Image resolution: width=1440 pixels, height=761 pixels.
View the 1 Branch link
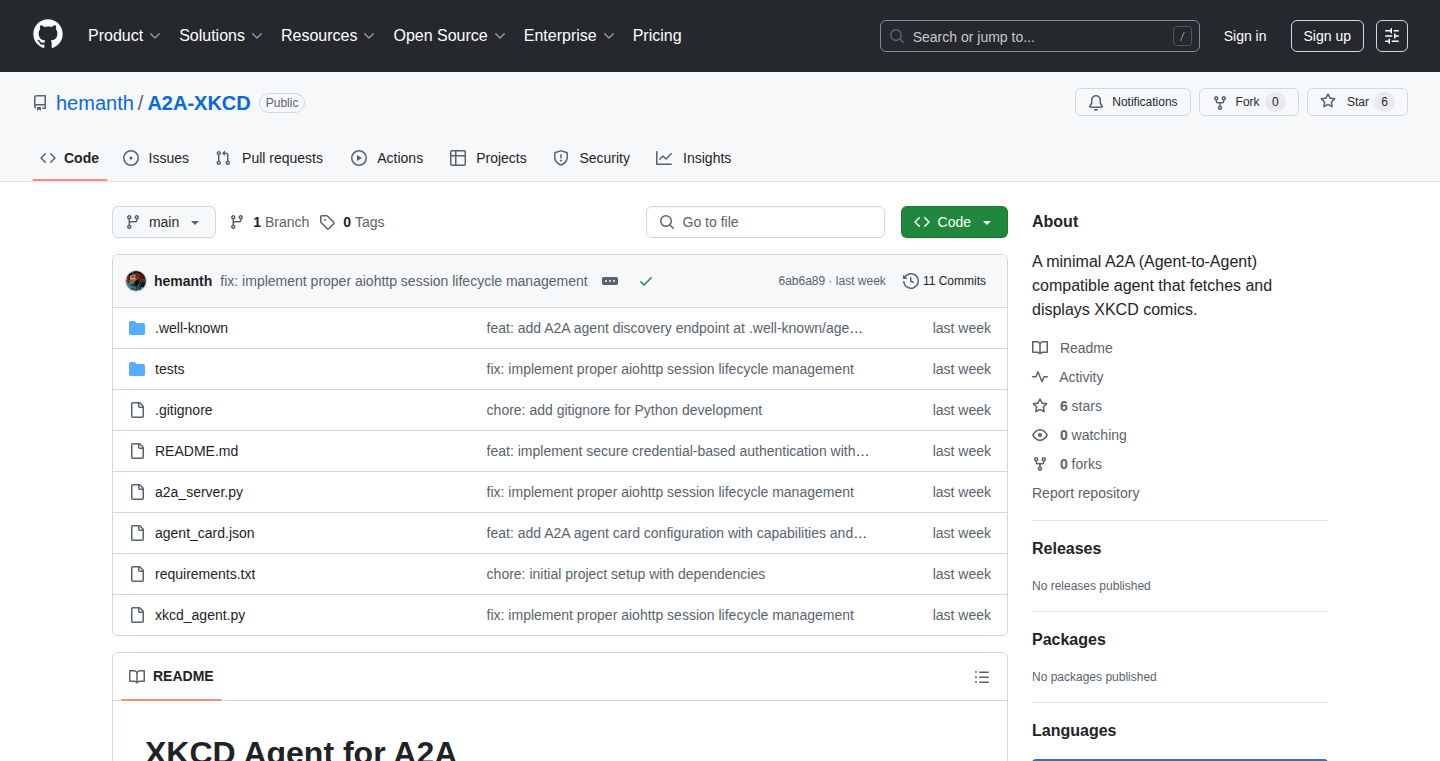pos(269,222)
